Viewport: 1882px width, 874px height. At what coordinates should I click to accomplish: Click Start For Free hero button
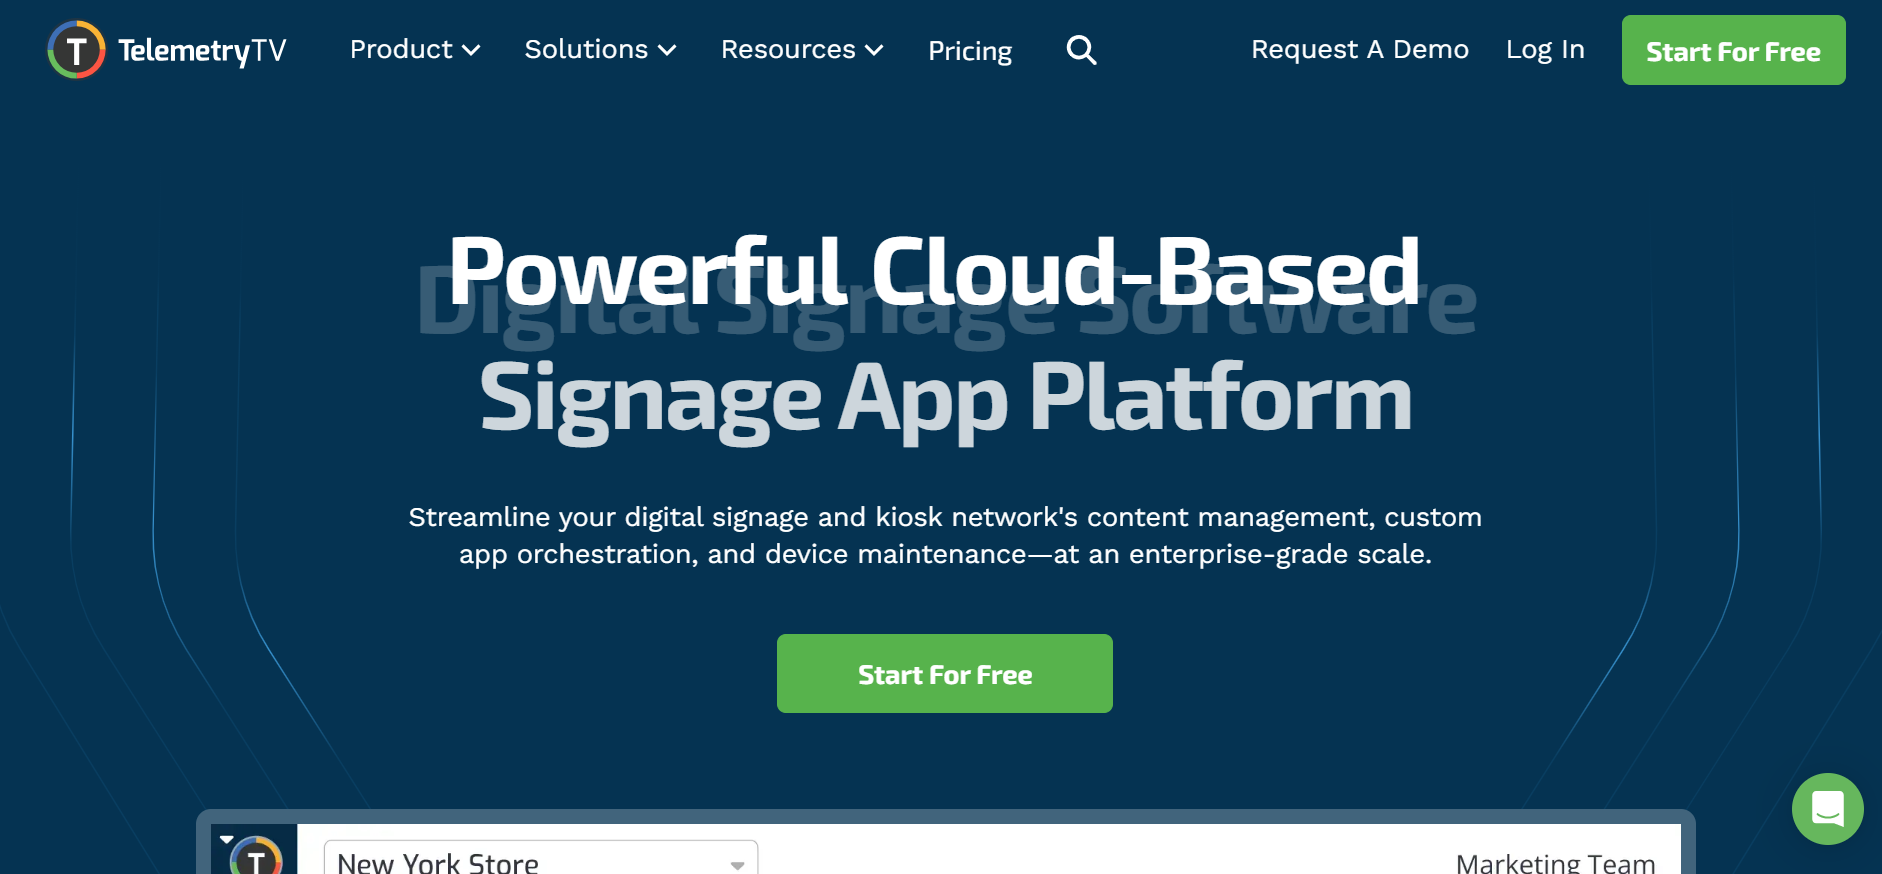(x=944, y=673)
